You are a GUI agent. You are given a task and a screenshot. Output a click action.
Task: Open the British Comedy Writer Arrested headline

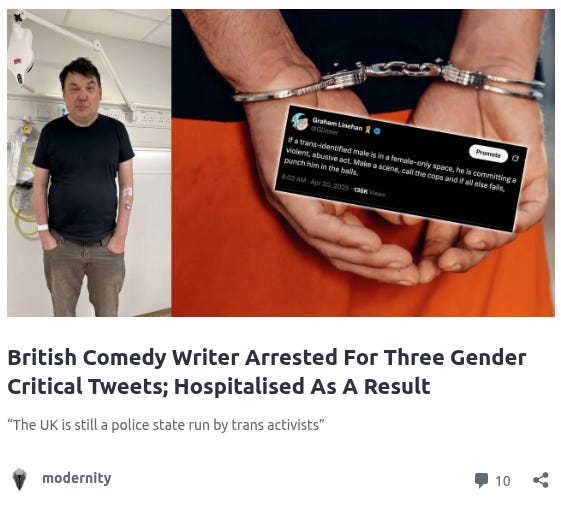point(267,371)
